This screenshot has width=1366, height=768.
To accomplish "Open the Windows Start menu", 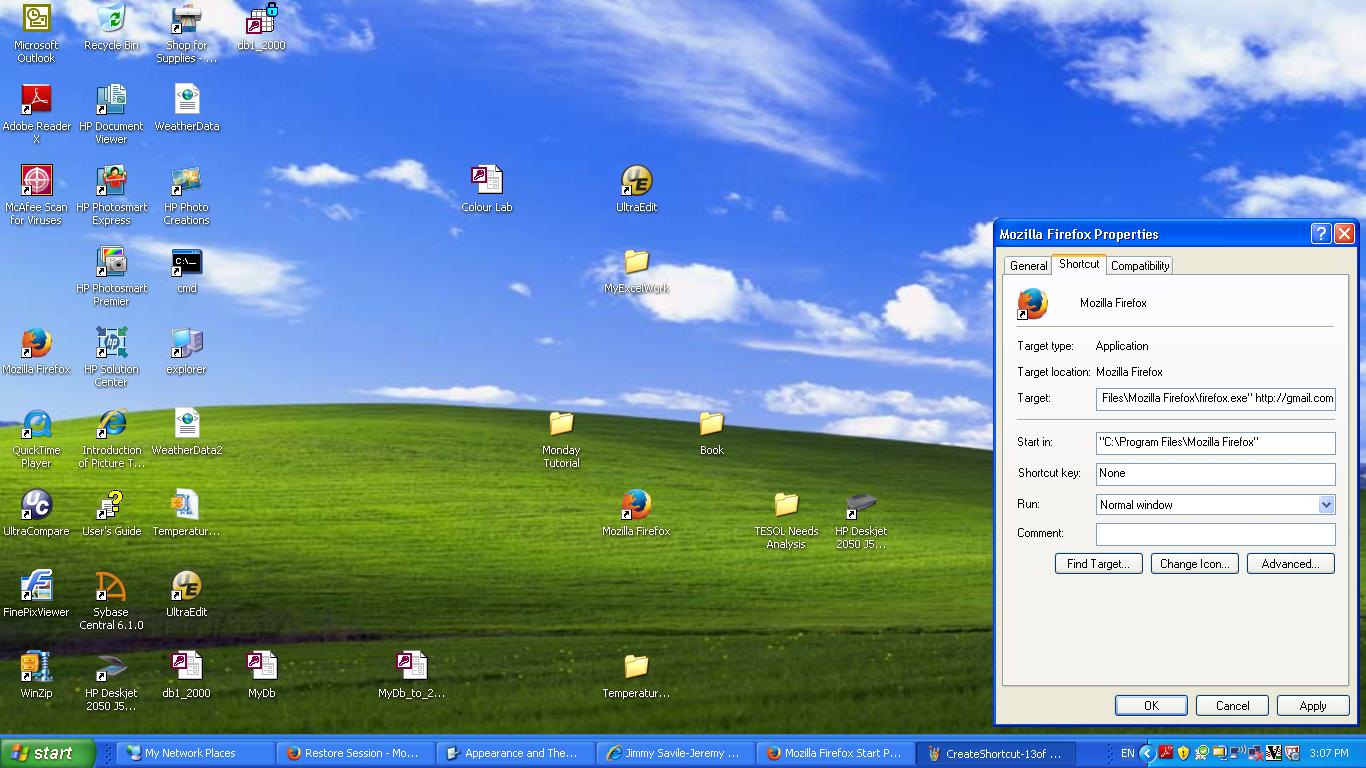I will 47,753.
